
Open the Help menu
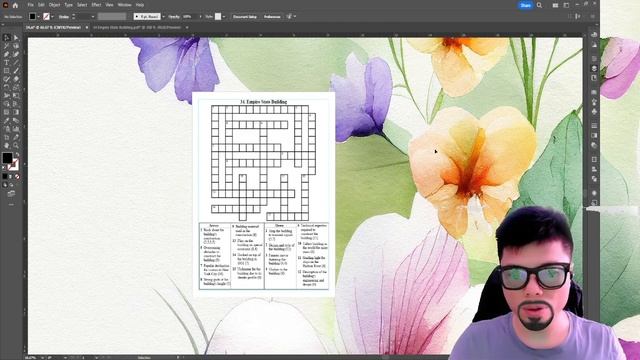tap(140, 5)
